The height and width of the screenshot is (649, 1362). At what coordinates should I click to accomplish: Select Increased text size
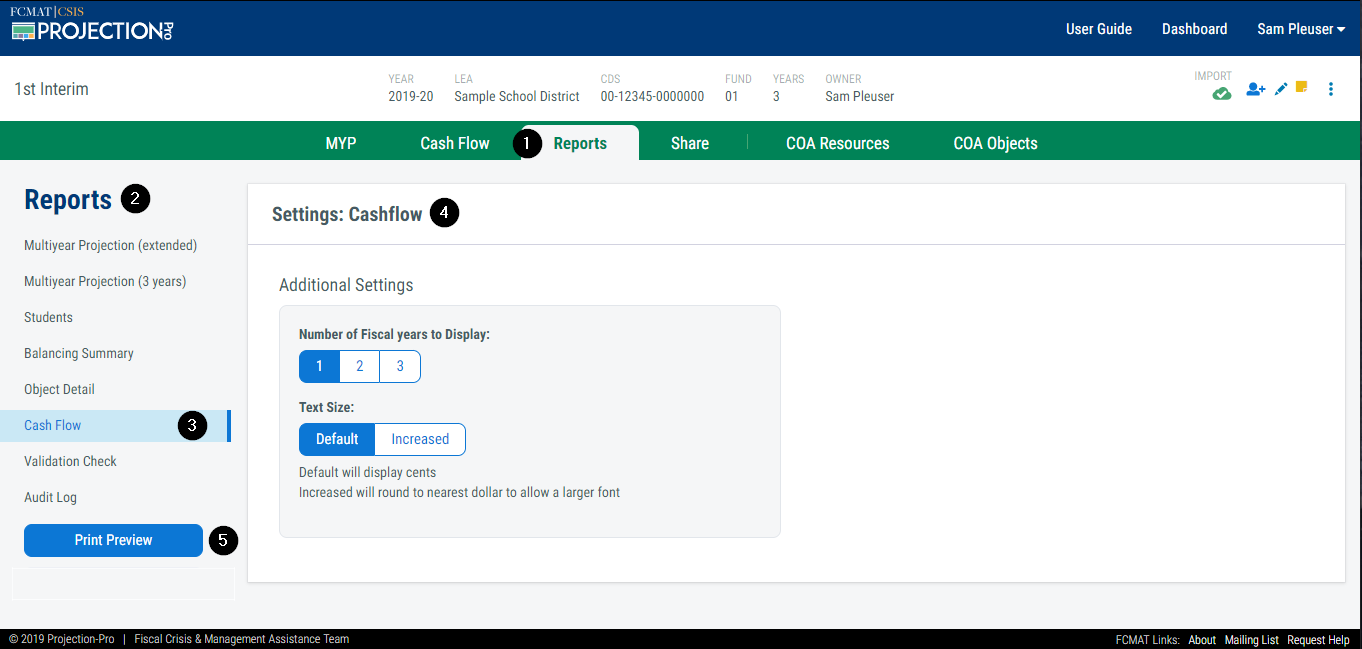[420, 439]
